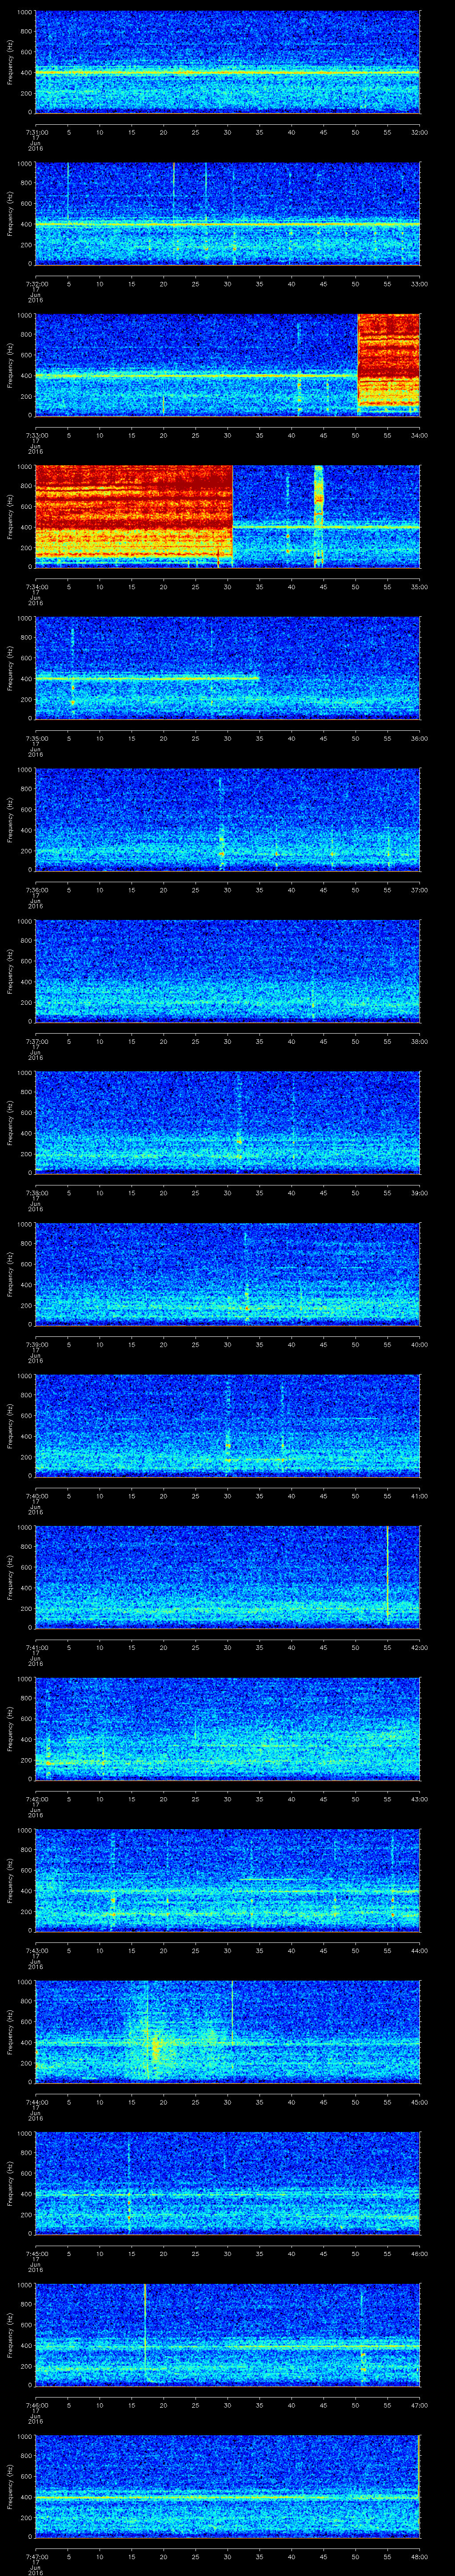Click the '34:00' end time label
This screenshot has width=455, height=2576.
(420, 435)
